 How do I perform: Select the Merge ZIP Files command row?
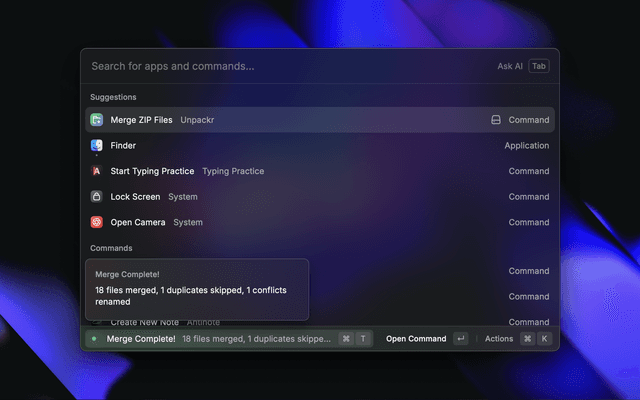[320, 120]
